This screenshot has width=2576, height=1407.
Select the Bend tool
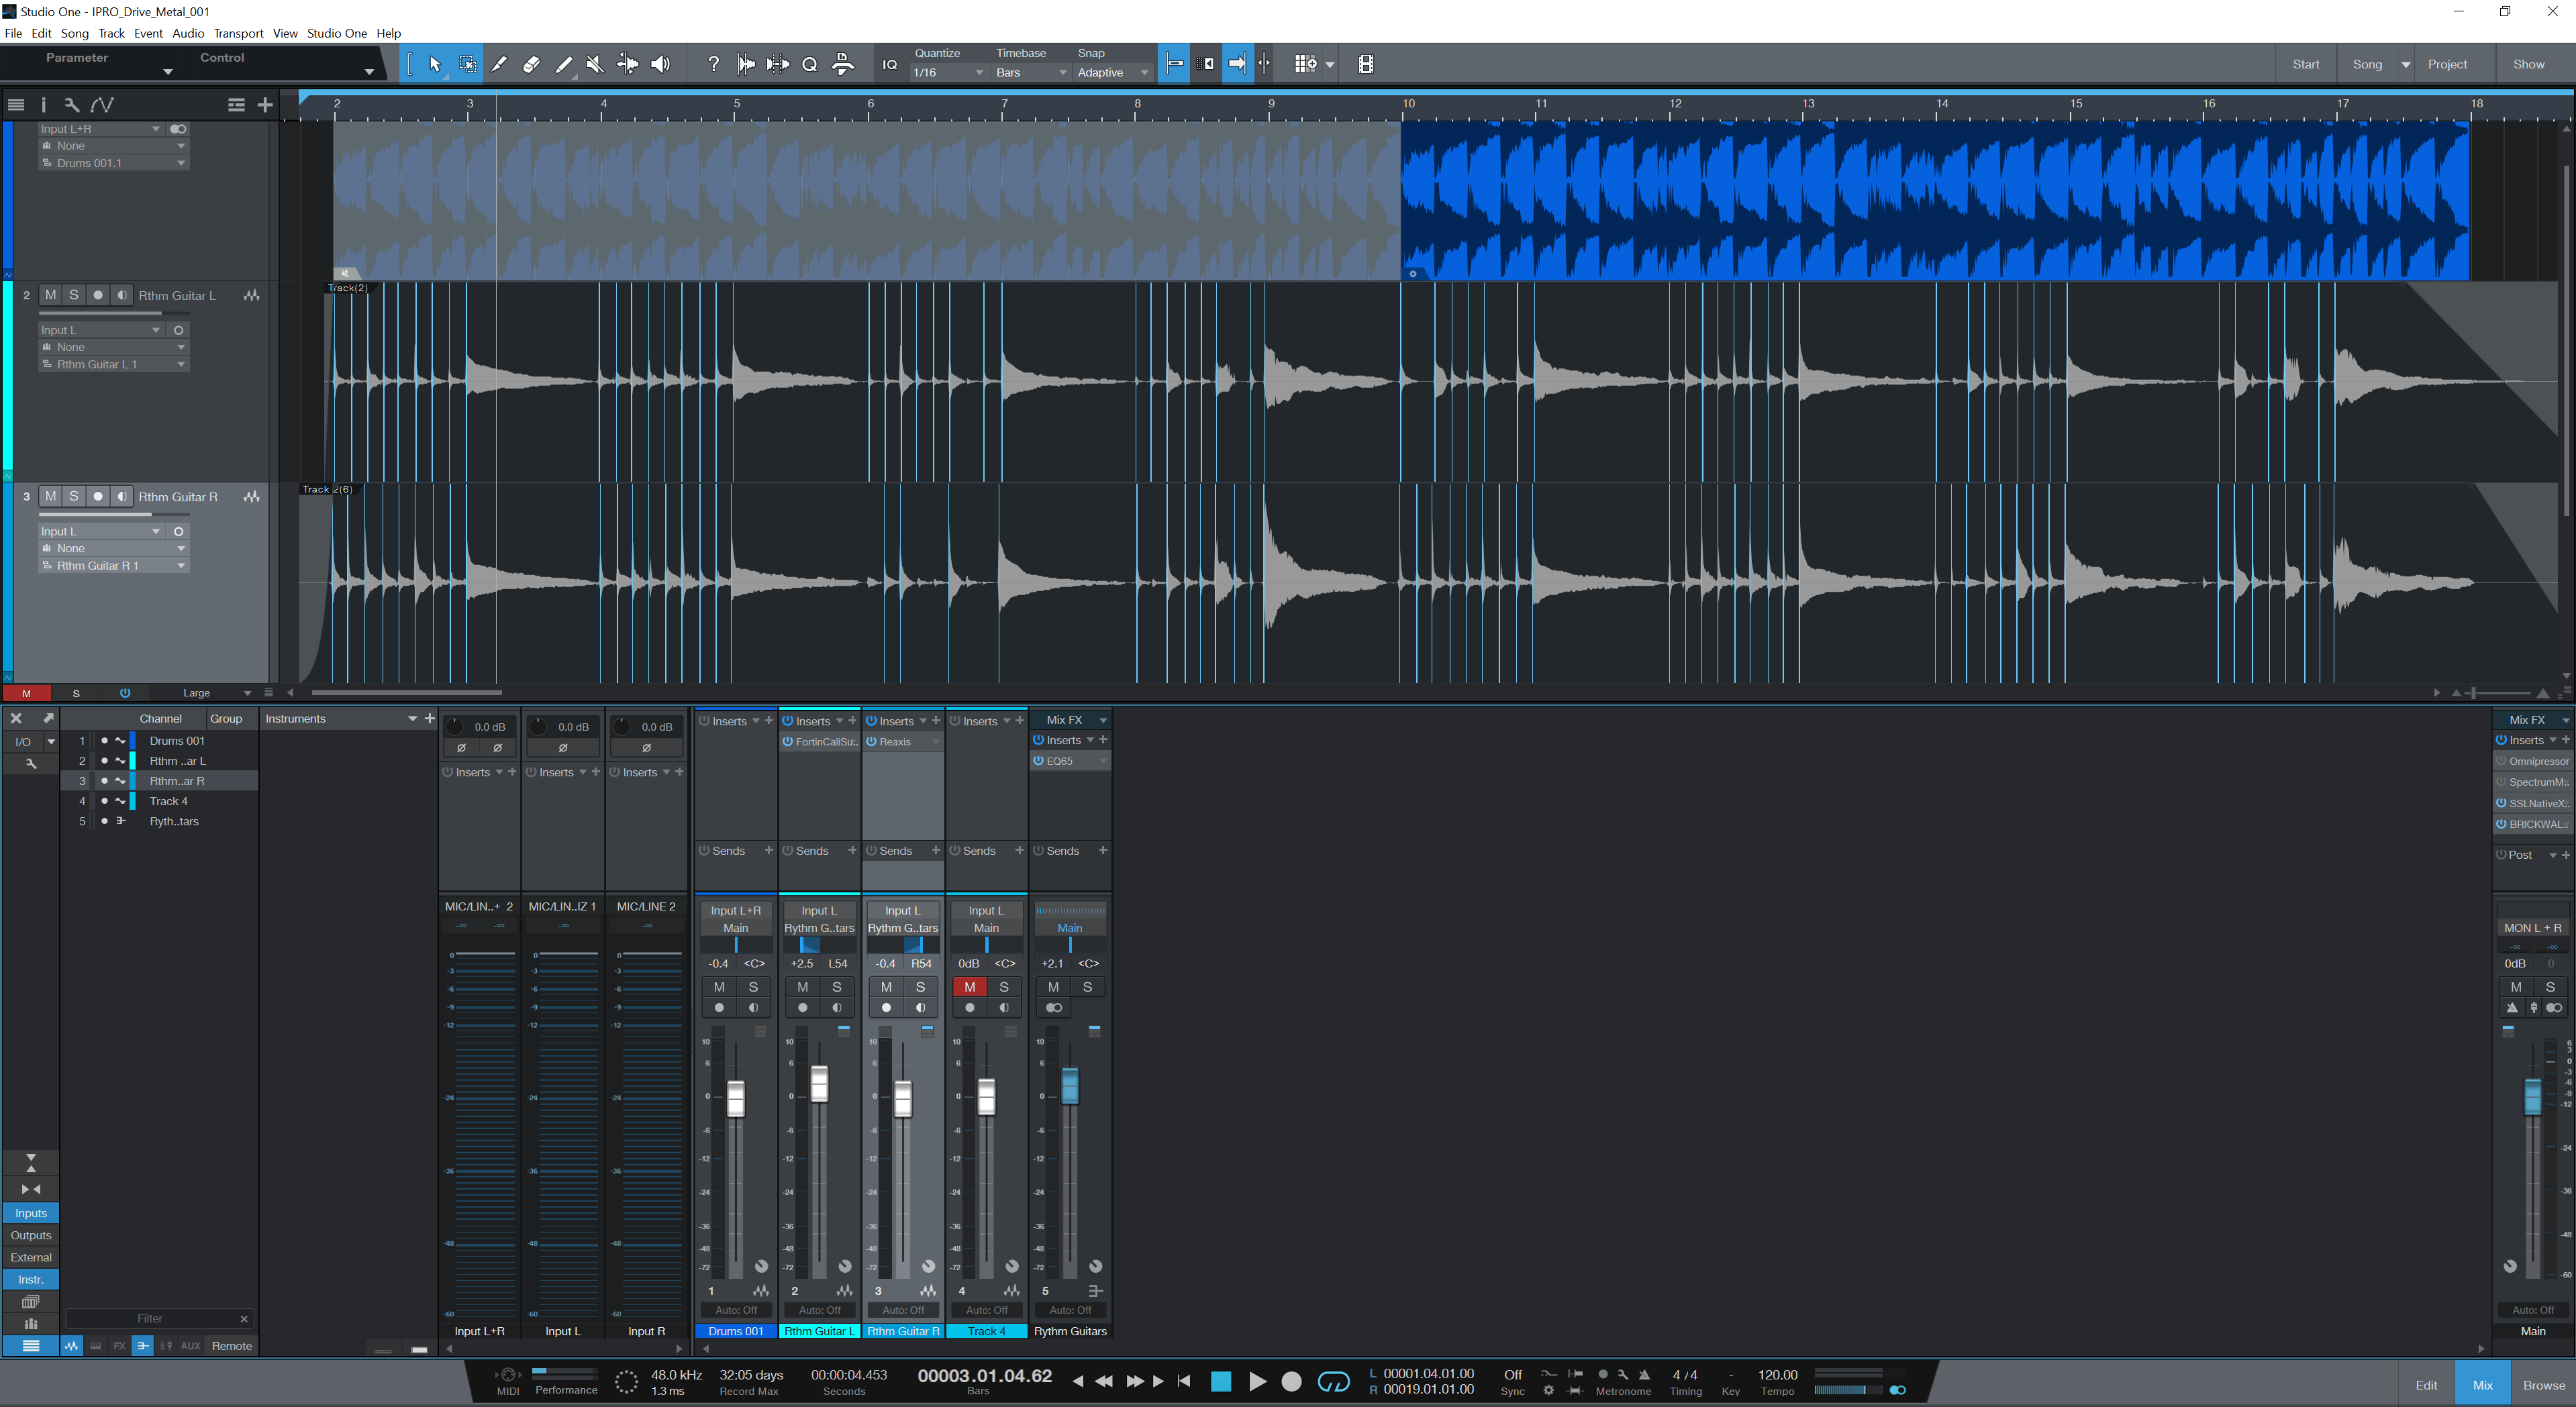point(628,64)
